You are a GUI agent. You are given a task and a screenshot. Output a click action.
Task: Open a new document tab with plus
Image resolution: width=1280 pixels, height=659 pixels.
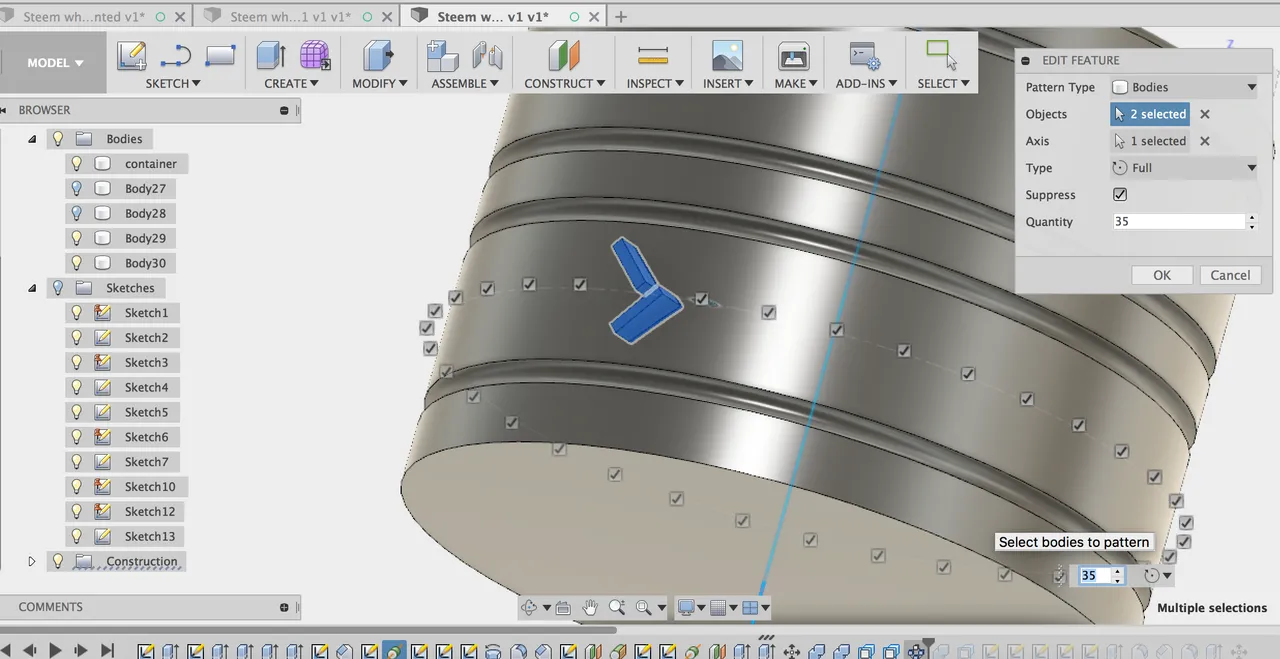[x=620, y=16]
